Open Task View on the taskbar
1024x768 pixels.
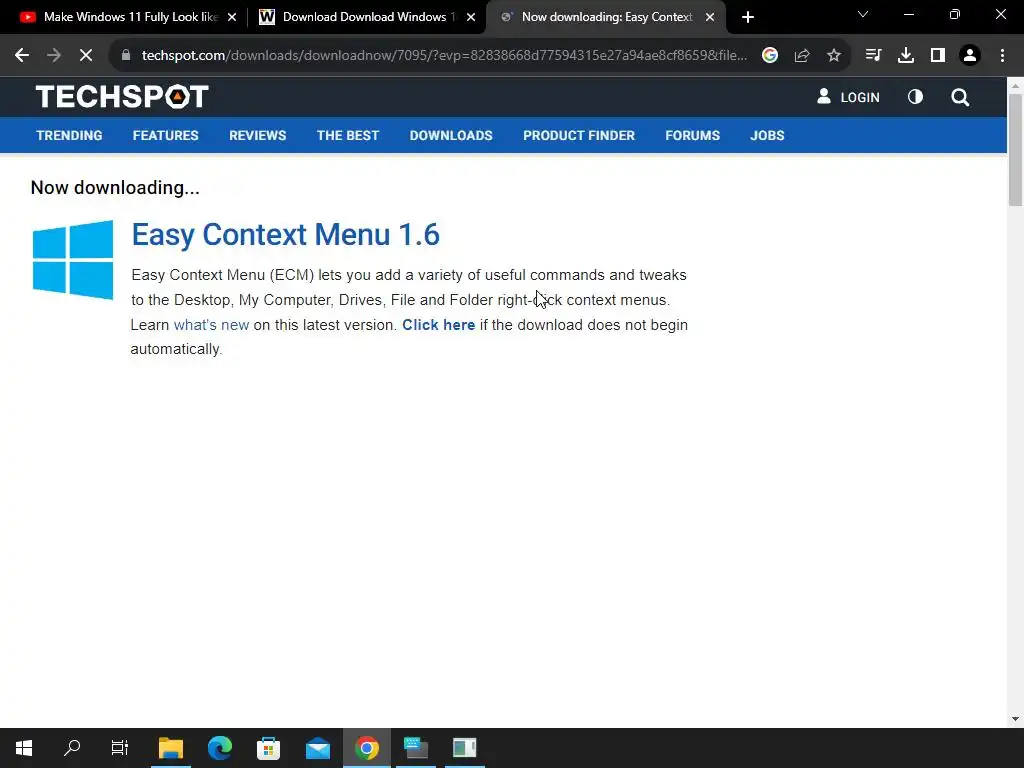pos(120,748)
